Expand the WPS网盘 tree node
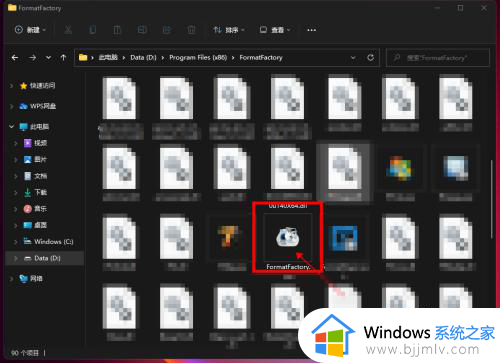The width and height of the screenshot is (500, 363). [11, 107]
